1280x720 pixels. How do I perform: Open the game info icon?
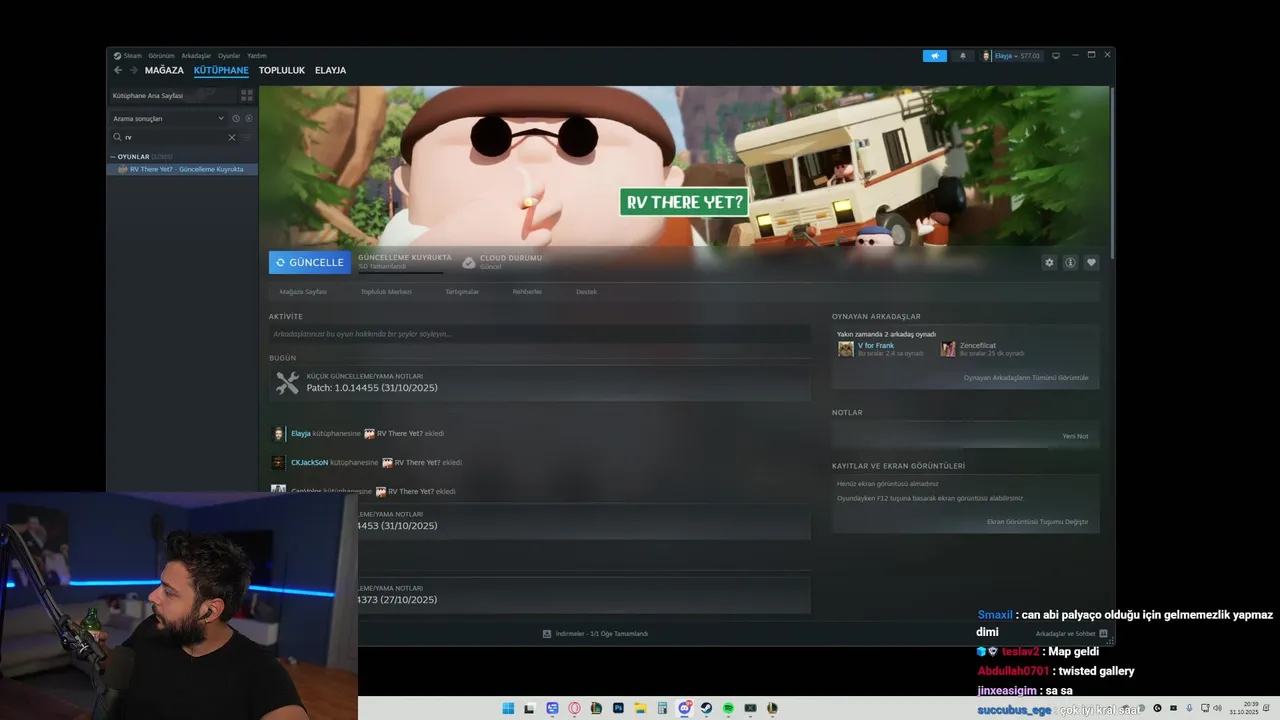pyautogui.click(x=1070, y=262)
